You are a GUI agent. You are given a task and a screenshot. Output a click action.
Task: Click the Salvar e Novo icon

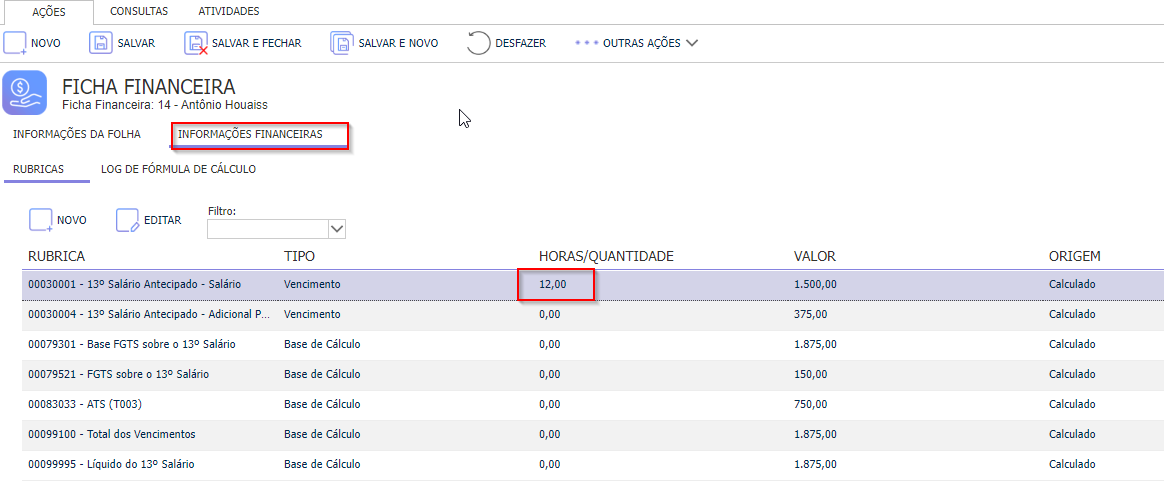342,43
